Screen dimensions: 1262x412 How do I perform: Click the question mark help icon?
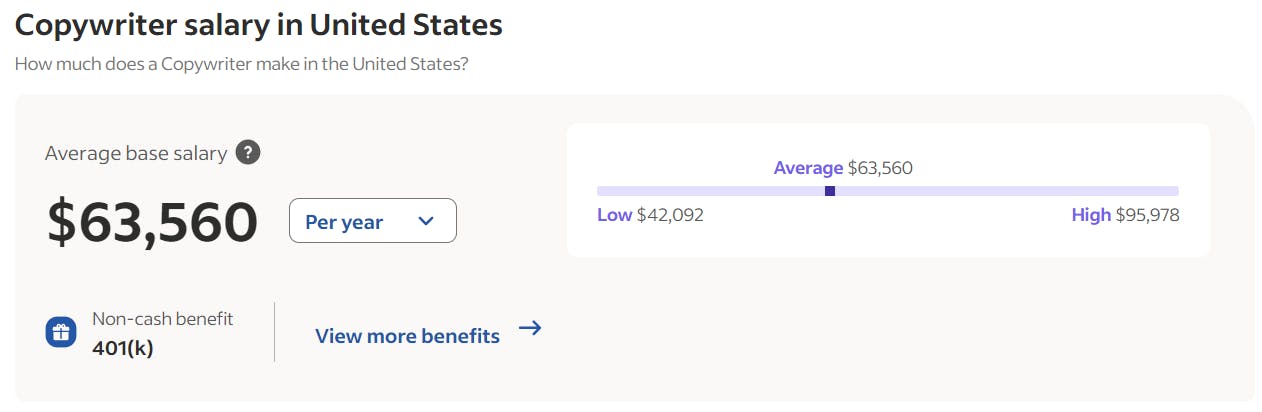248,153
